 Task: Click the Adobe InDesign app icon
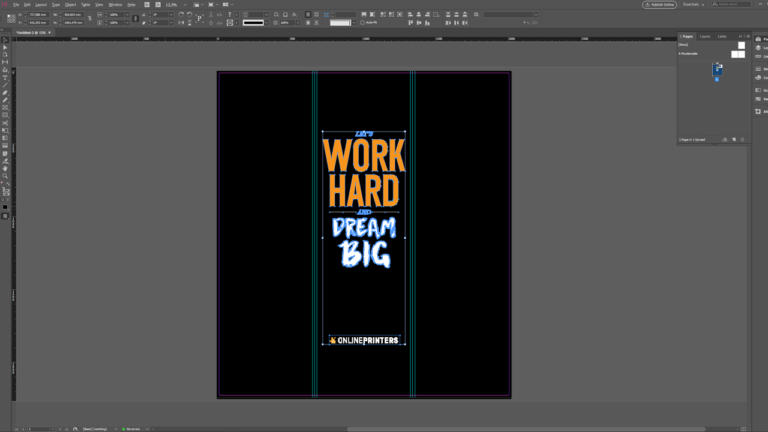coord(5,4)
